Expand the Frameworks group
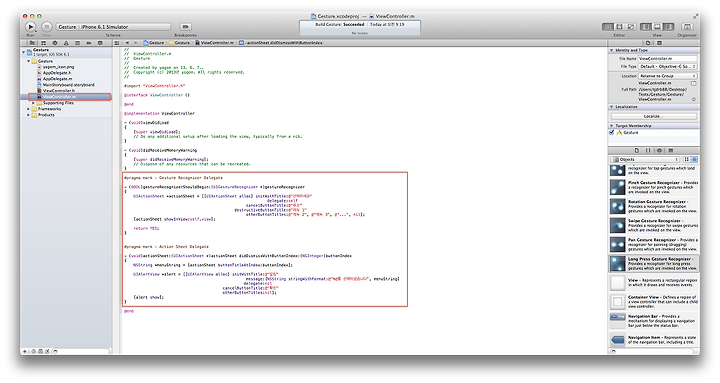The image size is (720, 383). click(28, 109)
